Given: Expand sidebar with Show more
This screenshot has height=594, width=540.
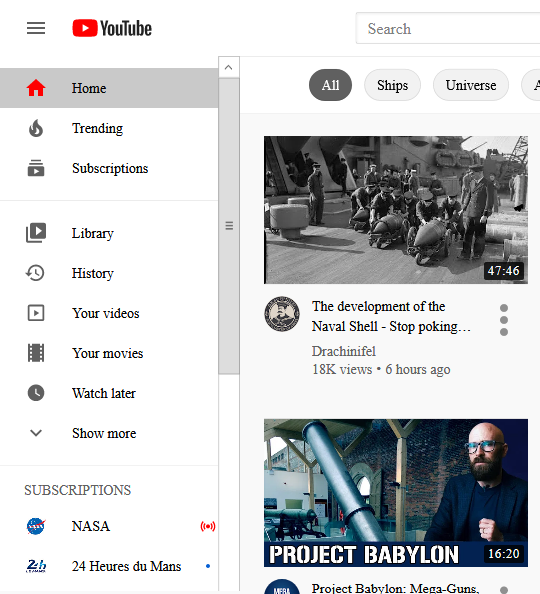Looking at the screenshot, I should click(x=109, y=433).
